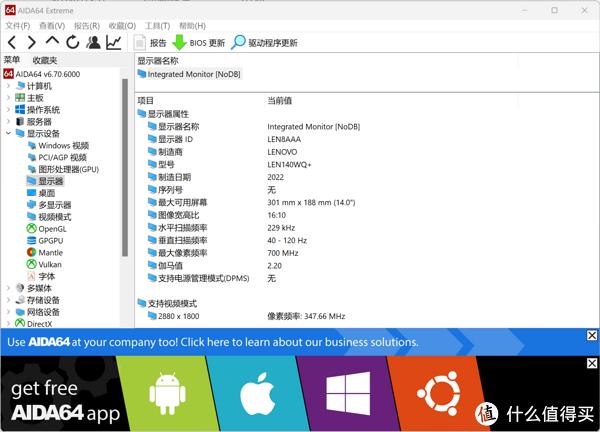Click the Android app icon in banner
600x432 pixels.
coord(167,393)
